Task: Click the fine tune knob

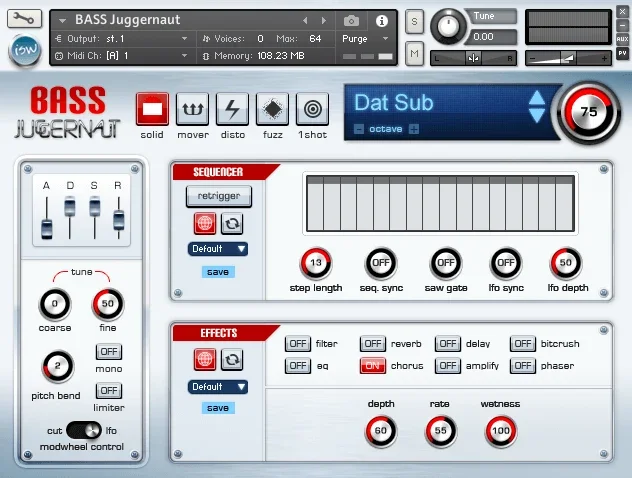Action: [x=108, y=304]
